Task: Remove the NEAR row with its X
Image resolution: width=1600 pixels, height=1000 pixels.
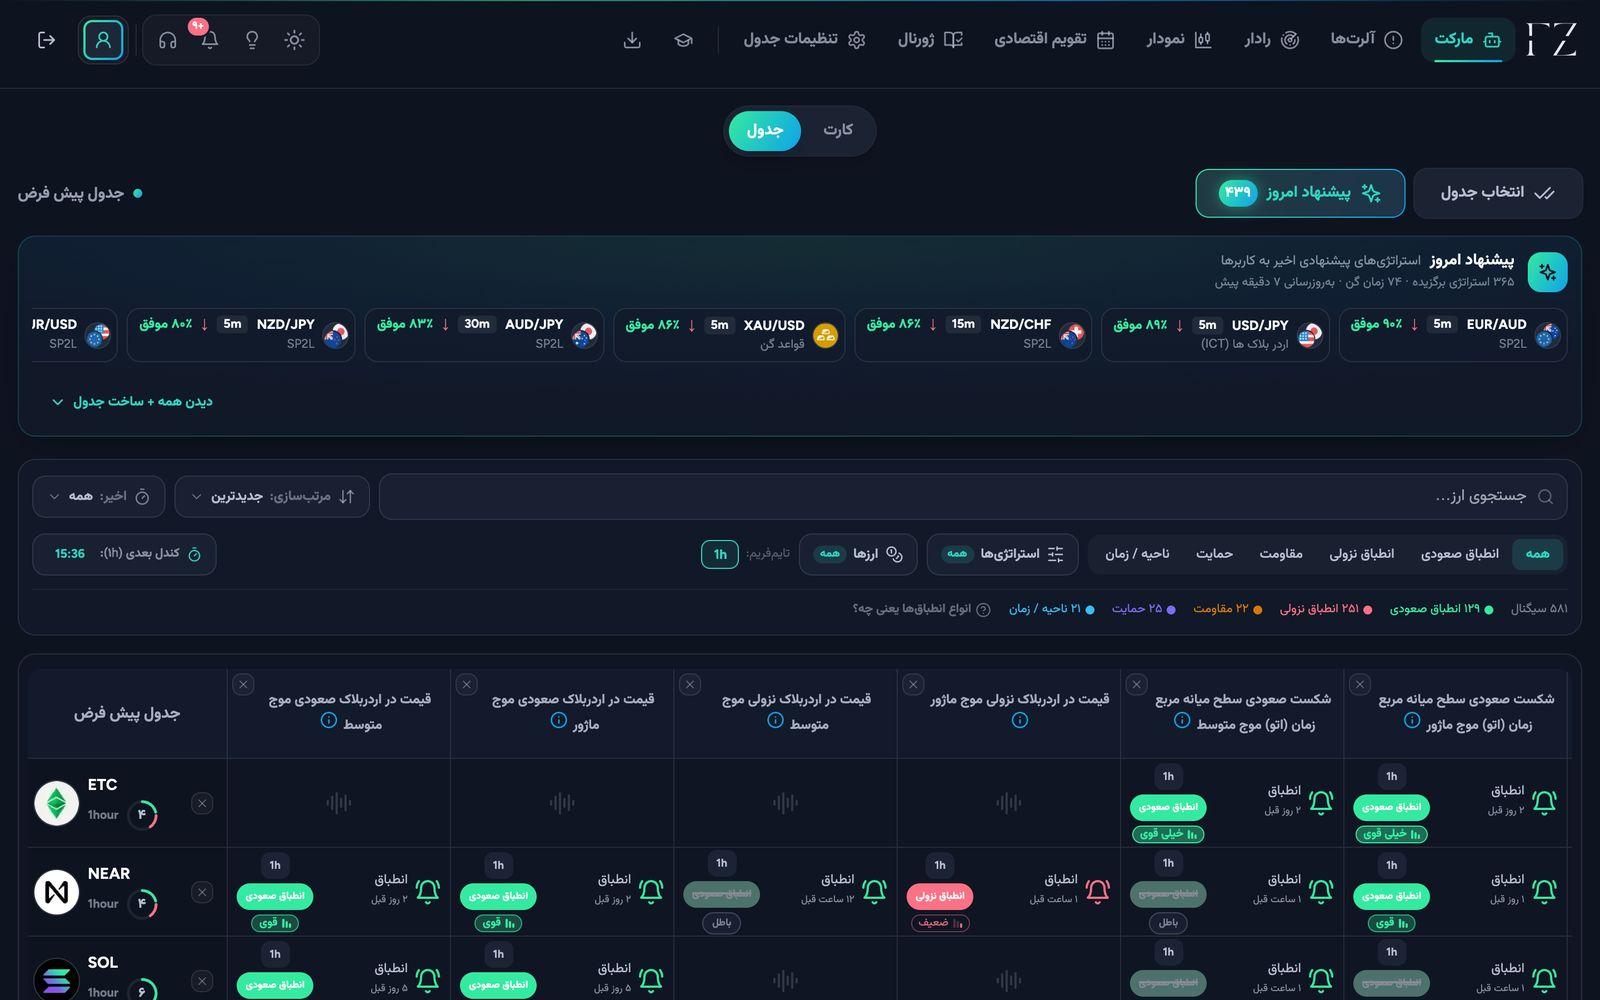Action: point(202,892)
